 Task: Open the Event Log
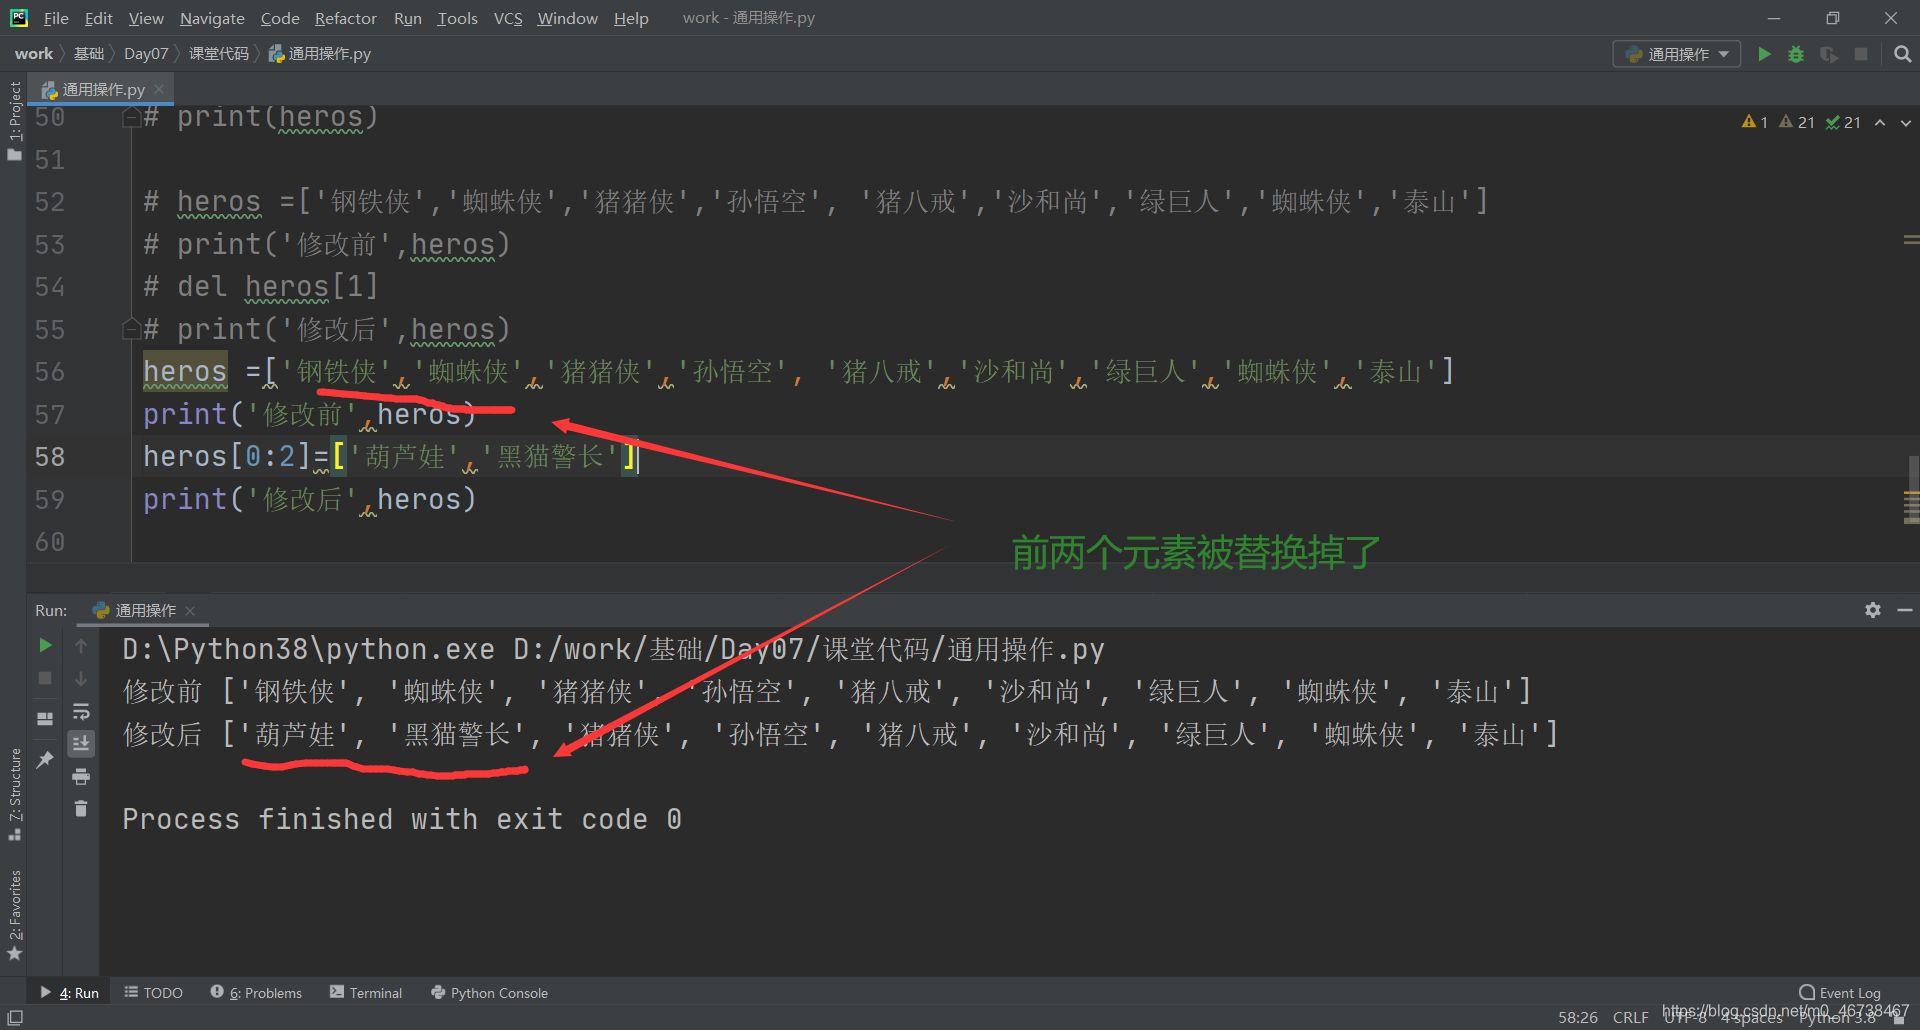point(1840,993)
